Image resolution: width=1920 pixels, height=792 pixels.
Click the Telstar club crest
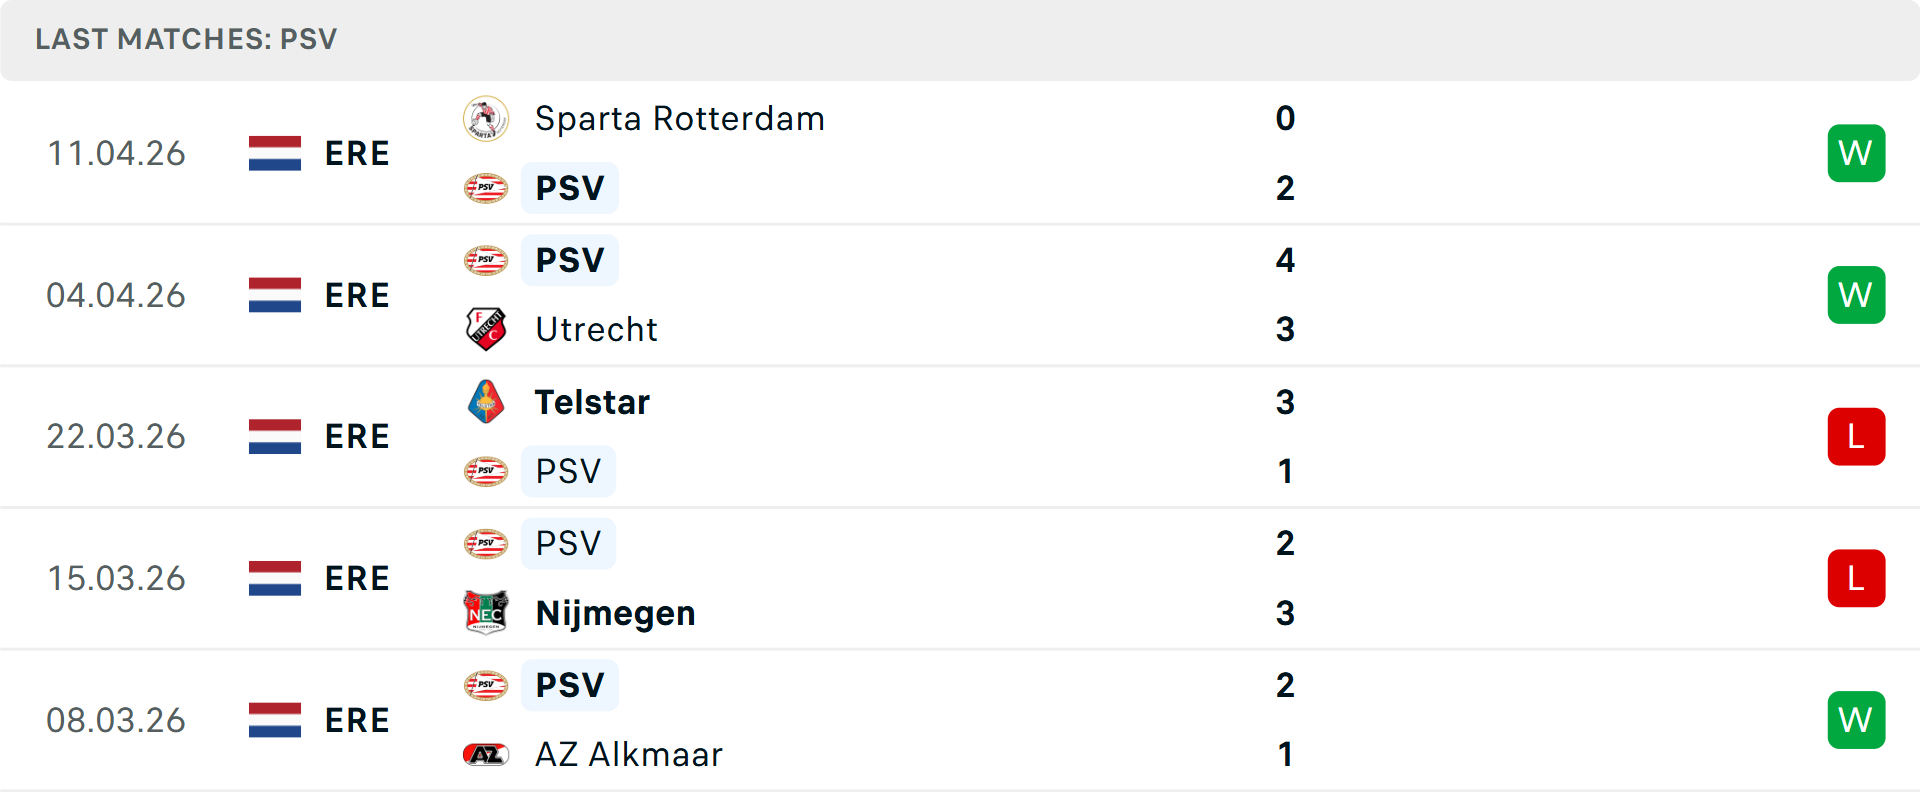(486, 402)
